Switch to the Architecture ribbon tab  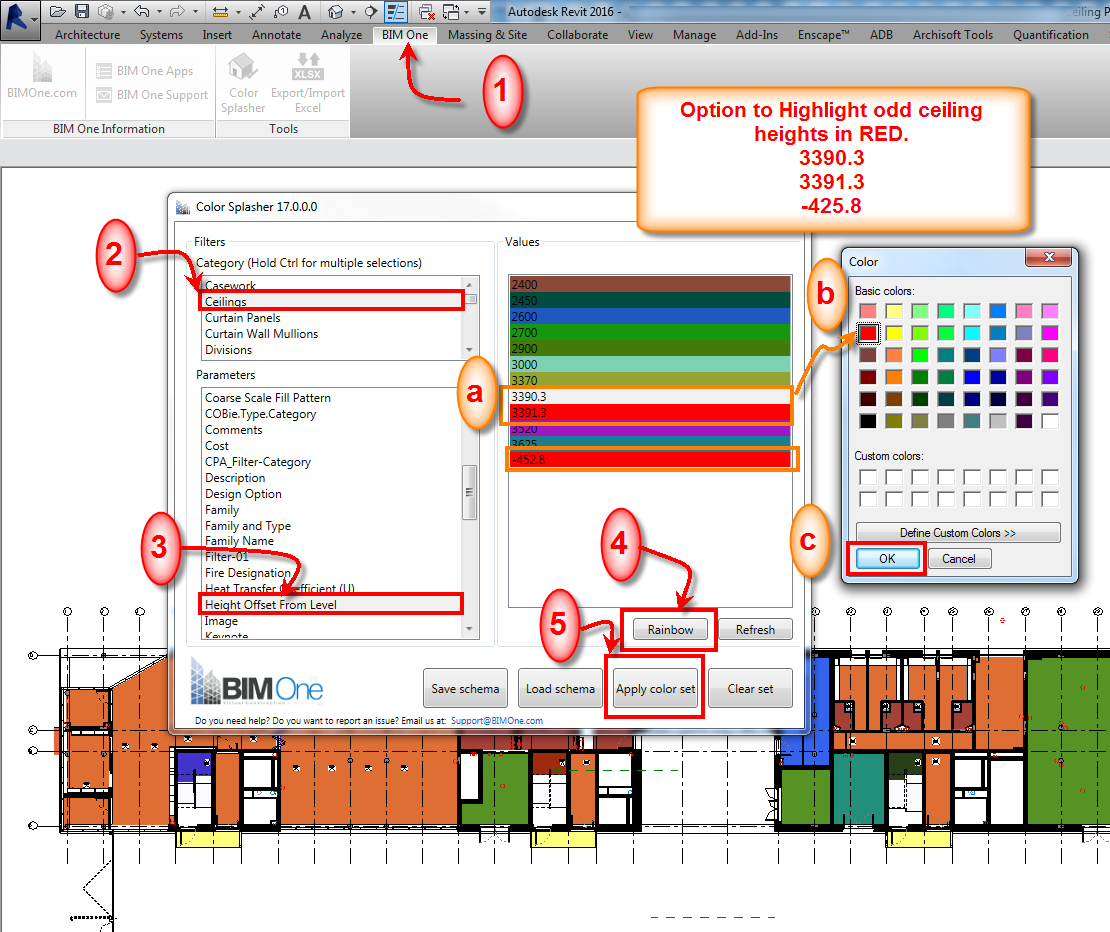pos(87,34)
